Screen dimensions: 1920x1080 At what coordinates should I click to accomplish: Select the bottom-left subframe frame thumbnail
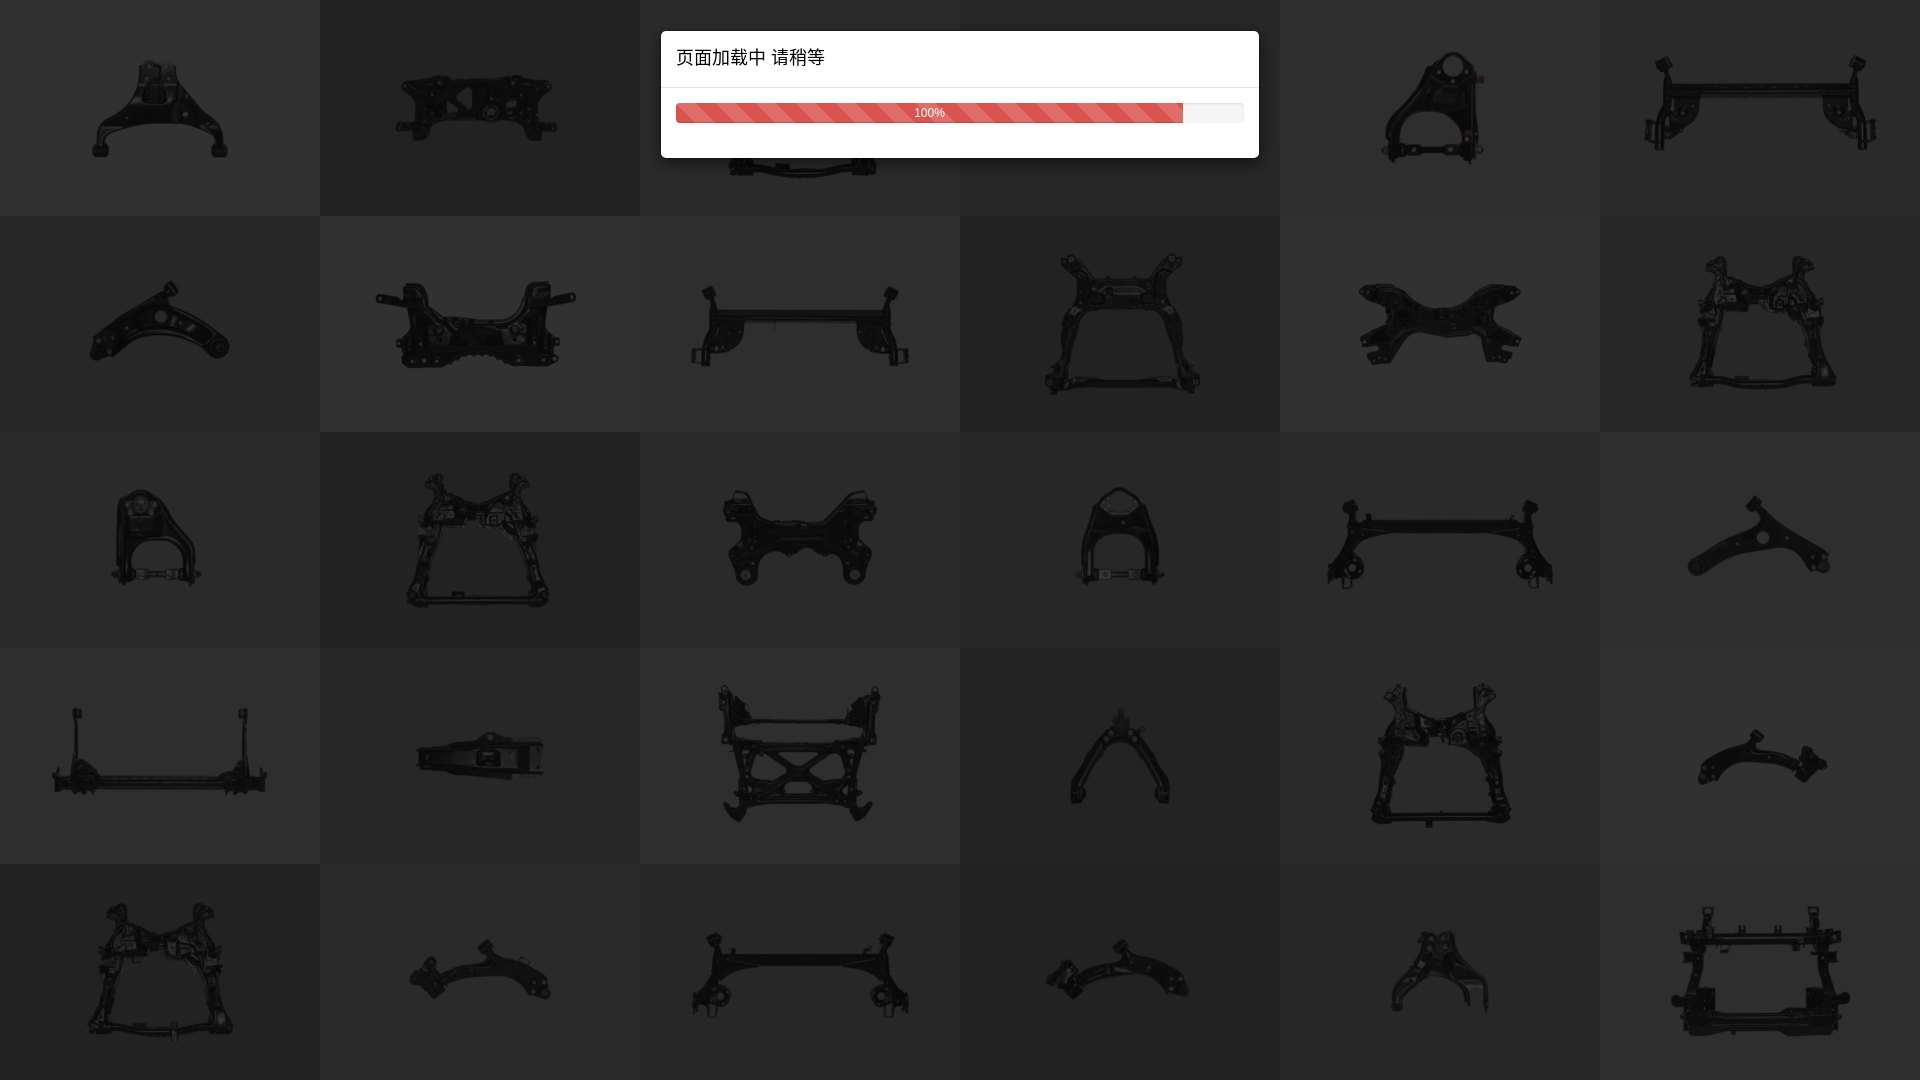point(160,972)
